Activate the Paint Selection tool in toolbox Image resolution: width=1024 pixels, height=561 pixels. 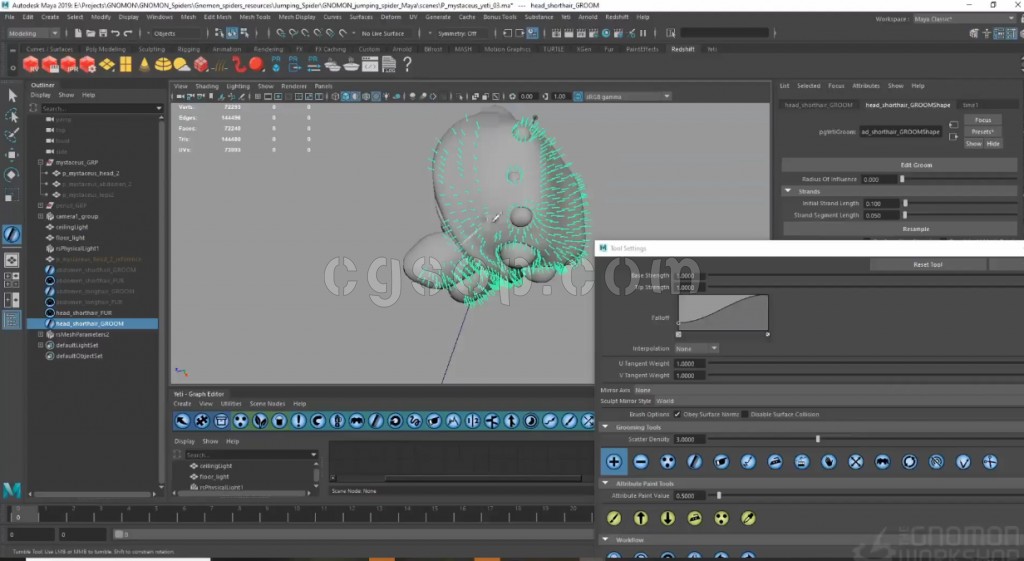12,135
